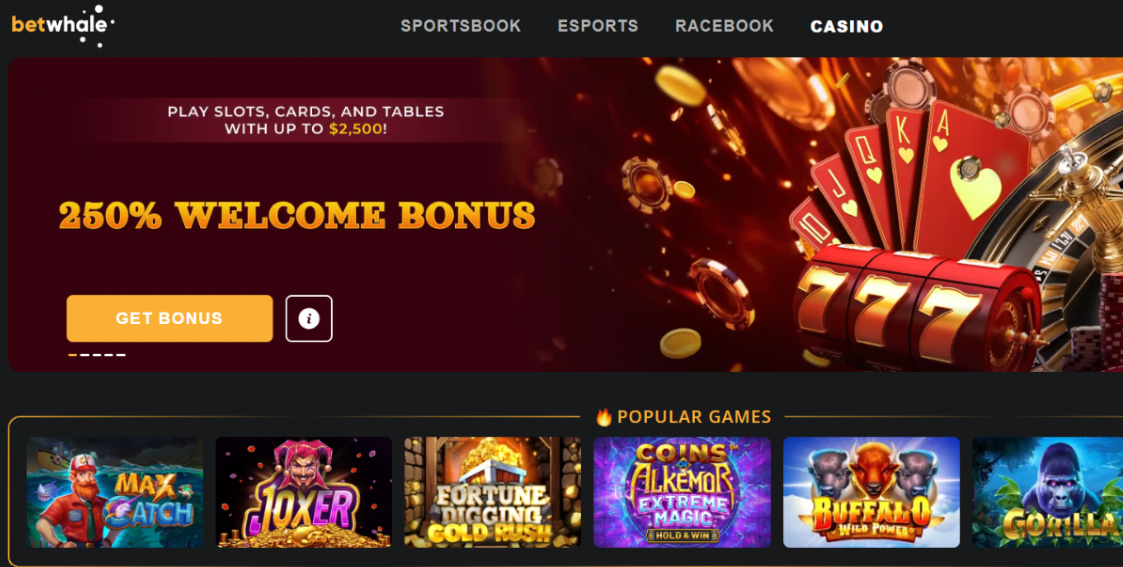Click the 250% Welcome Bonus headline
The height and width of the screenshot is (567, 1123).
[297, 215]
